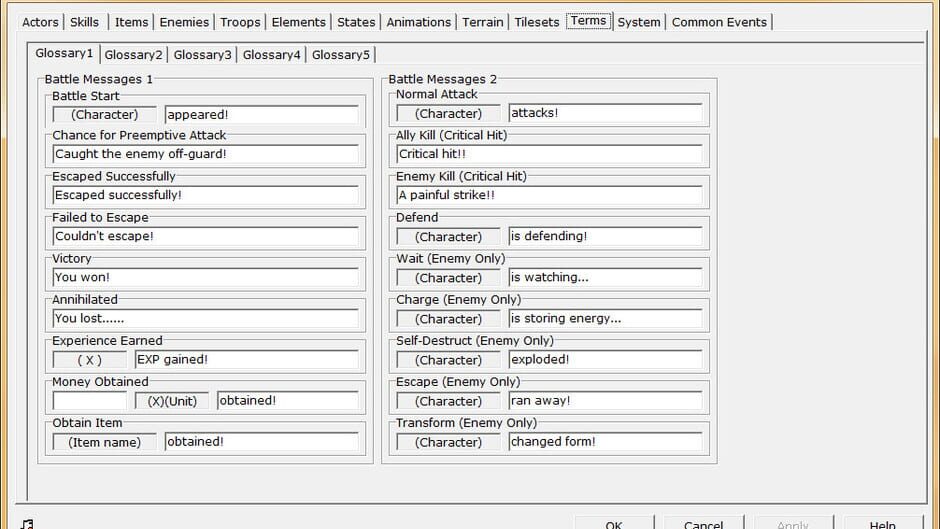Viewport: 940px width, 529px height.
Task: Select the Glossary5 tab
Action: click(x=341, y=55)
